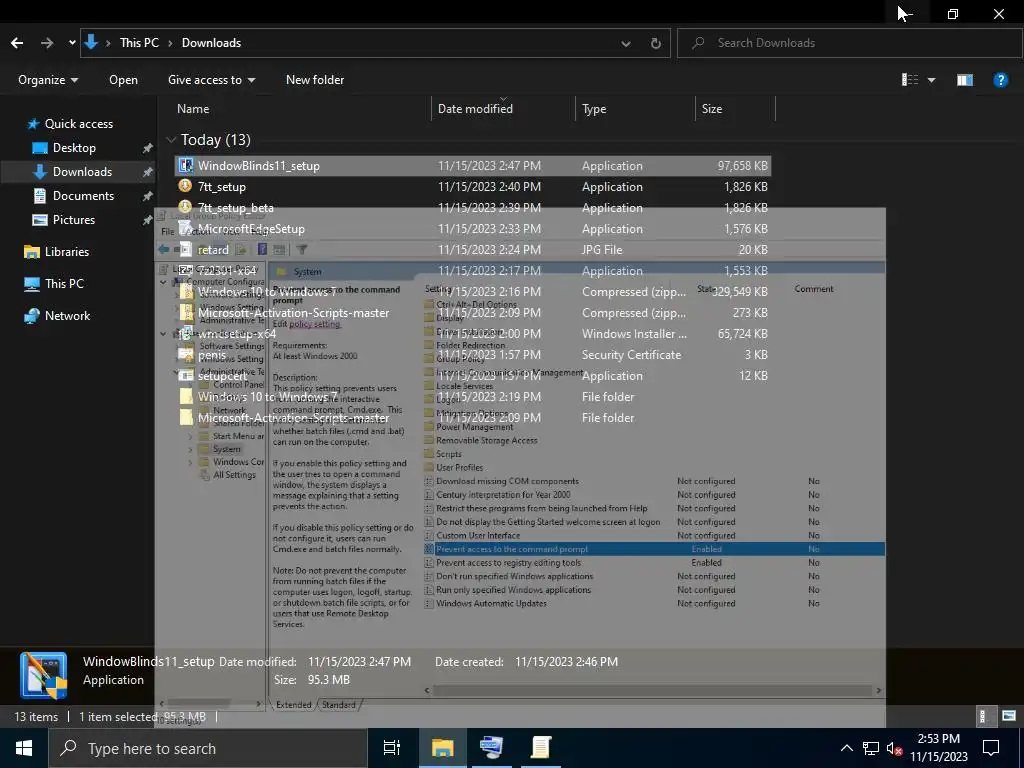Click the 97,658 KB size cell

pyautogui.click(x=743, y=166)
